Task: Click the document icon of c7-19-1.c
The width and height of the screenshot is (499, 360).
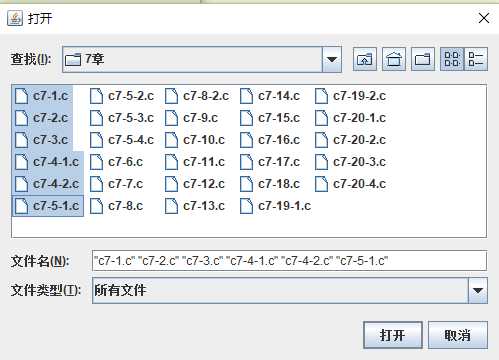Action: pos(247,206)
